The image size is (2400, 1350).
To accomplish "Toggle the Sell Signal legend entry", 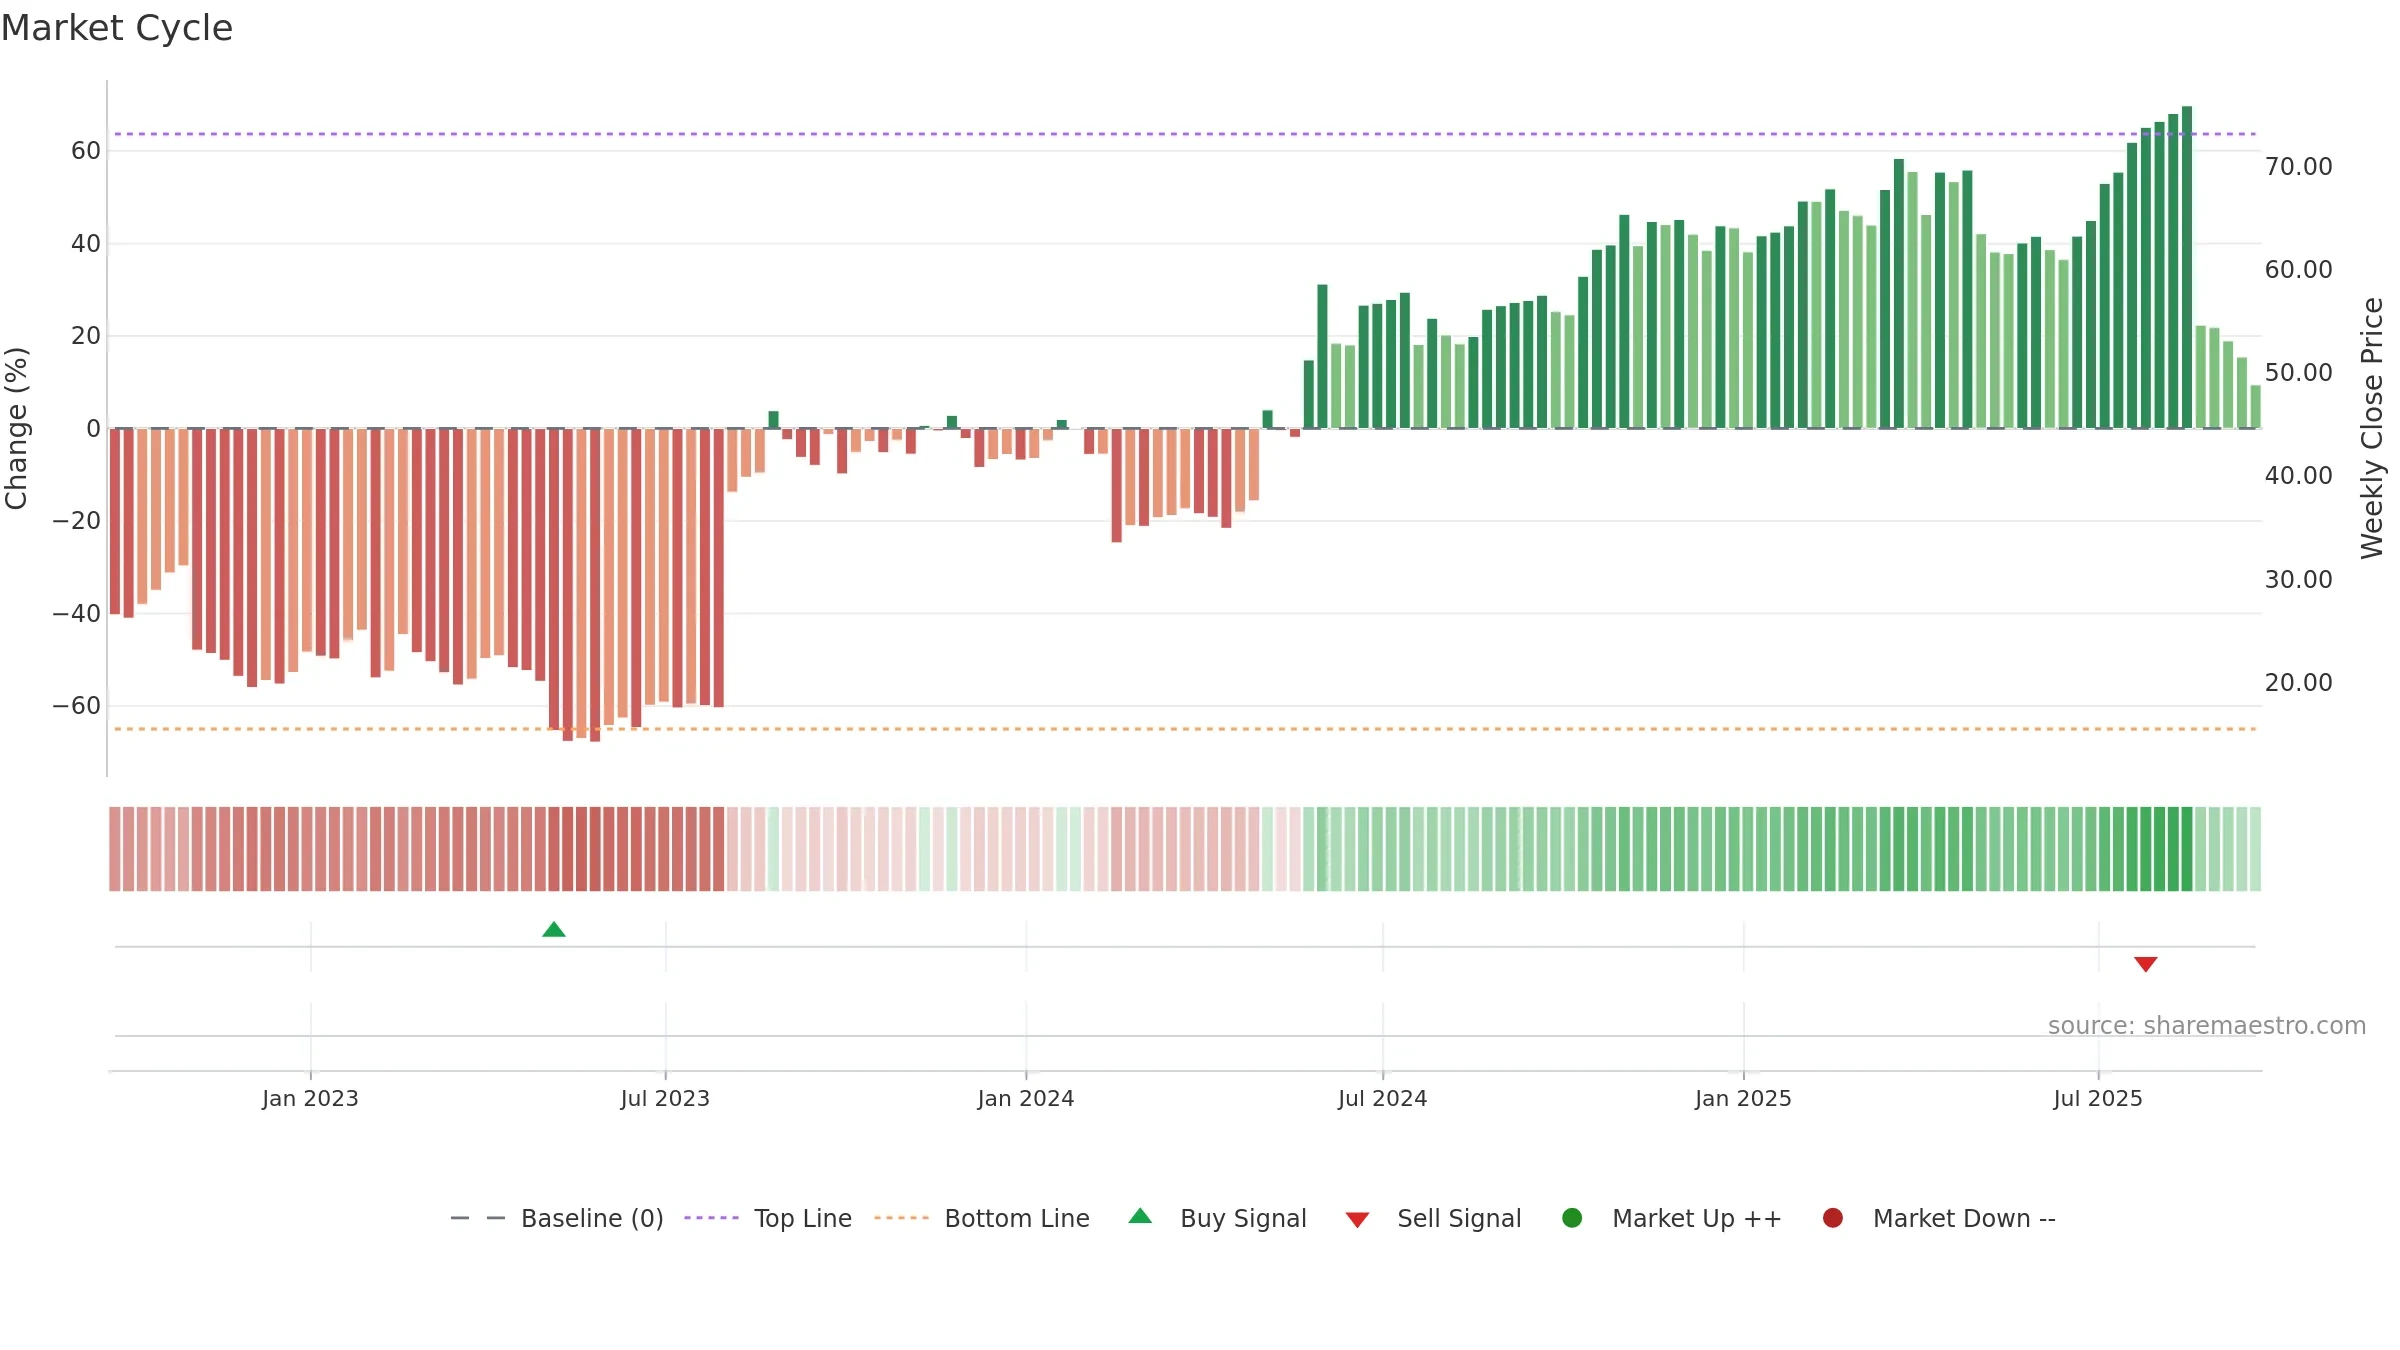I will point(1433,1218).
